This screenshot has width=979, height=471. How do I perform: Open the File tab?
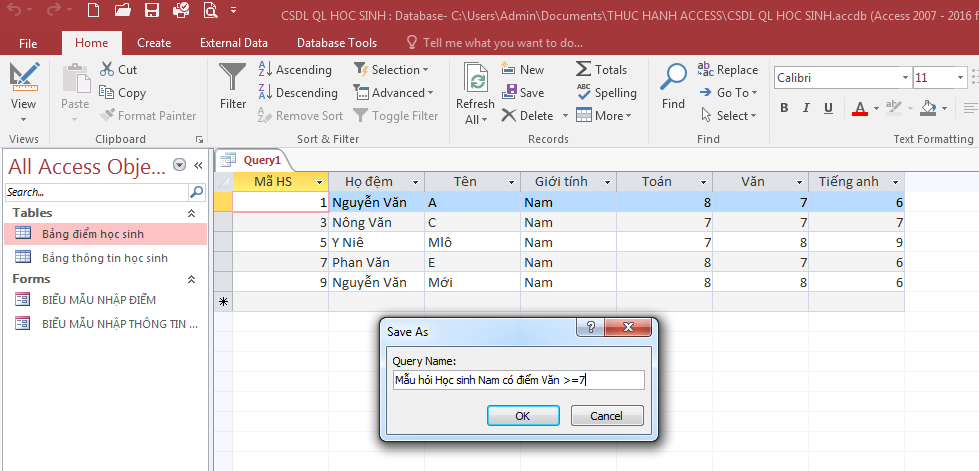tap(28, 43)
